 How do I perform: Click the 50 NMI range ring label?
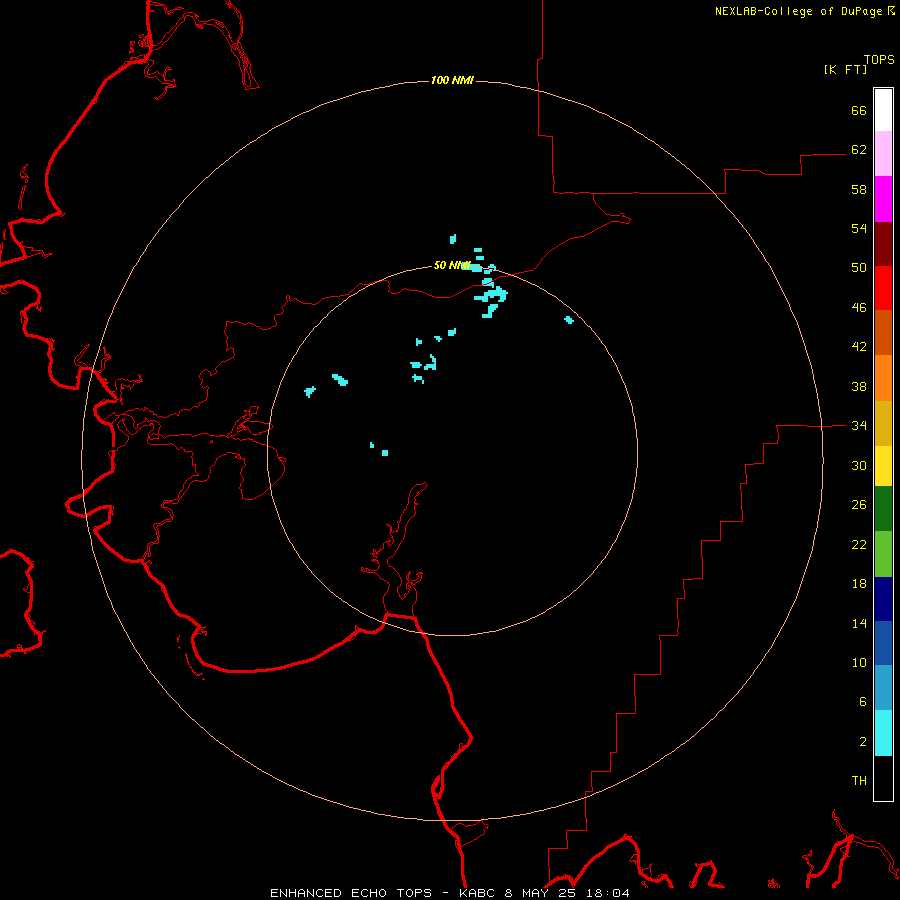click(x=452, y=265)
